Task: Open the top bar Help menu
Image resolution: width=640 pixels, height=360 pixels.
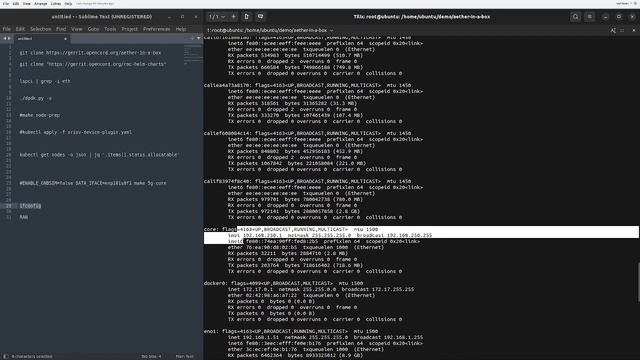Action: click(x=68, y=4)
